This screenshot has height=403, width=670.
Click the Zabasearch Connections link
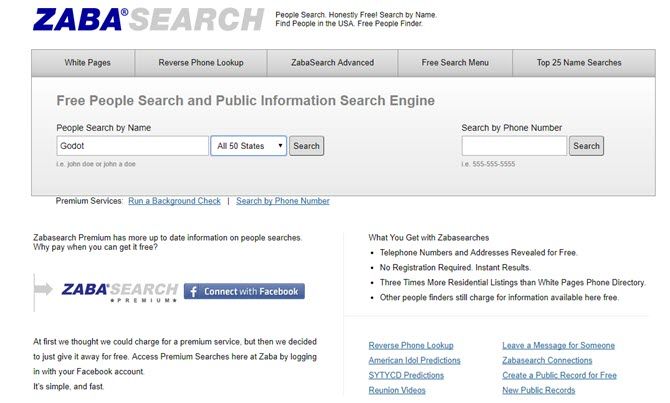click(x=547, y=360)
